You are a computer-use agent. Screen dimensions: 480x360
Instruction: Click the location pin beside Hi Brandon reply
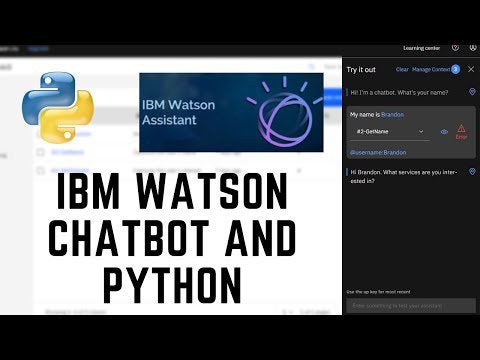tap(472, 172)
